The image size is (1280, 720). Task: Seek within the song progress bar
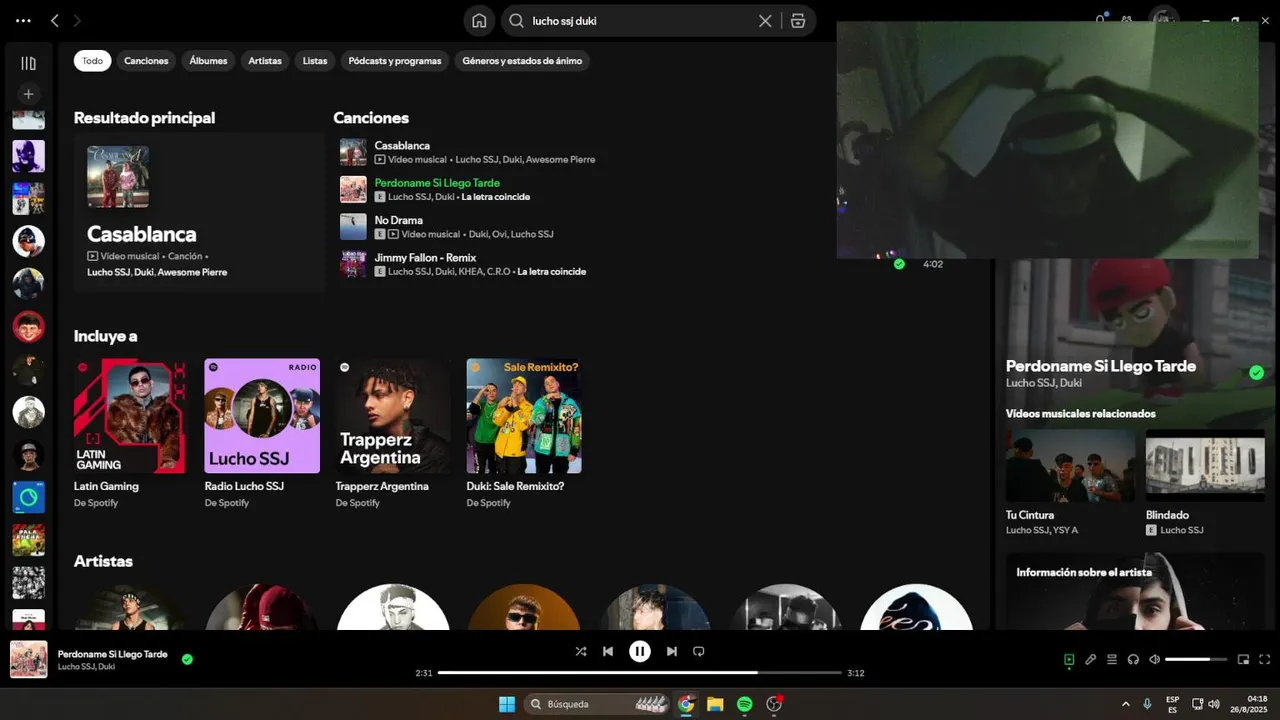click(x=640, y=673)
